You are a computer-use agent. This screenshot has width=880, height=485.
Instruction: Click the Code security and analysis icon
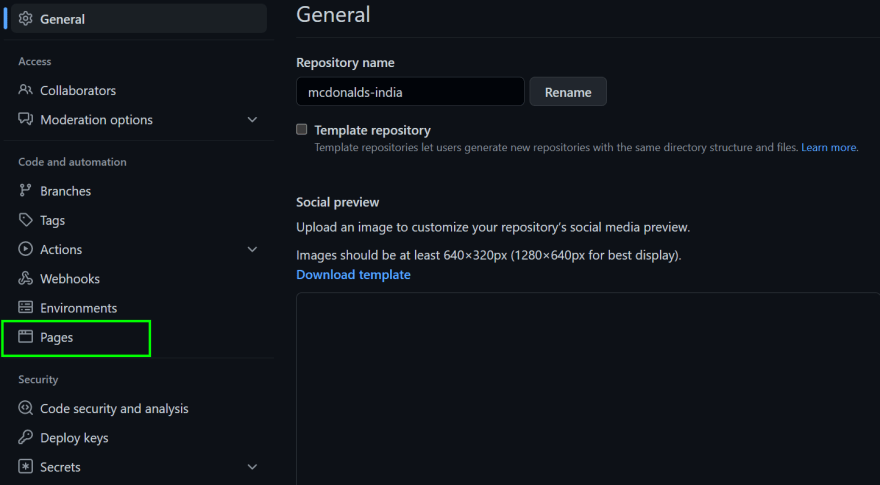click(25, 408)
